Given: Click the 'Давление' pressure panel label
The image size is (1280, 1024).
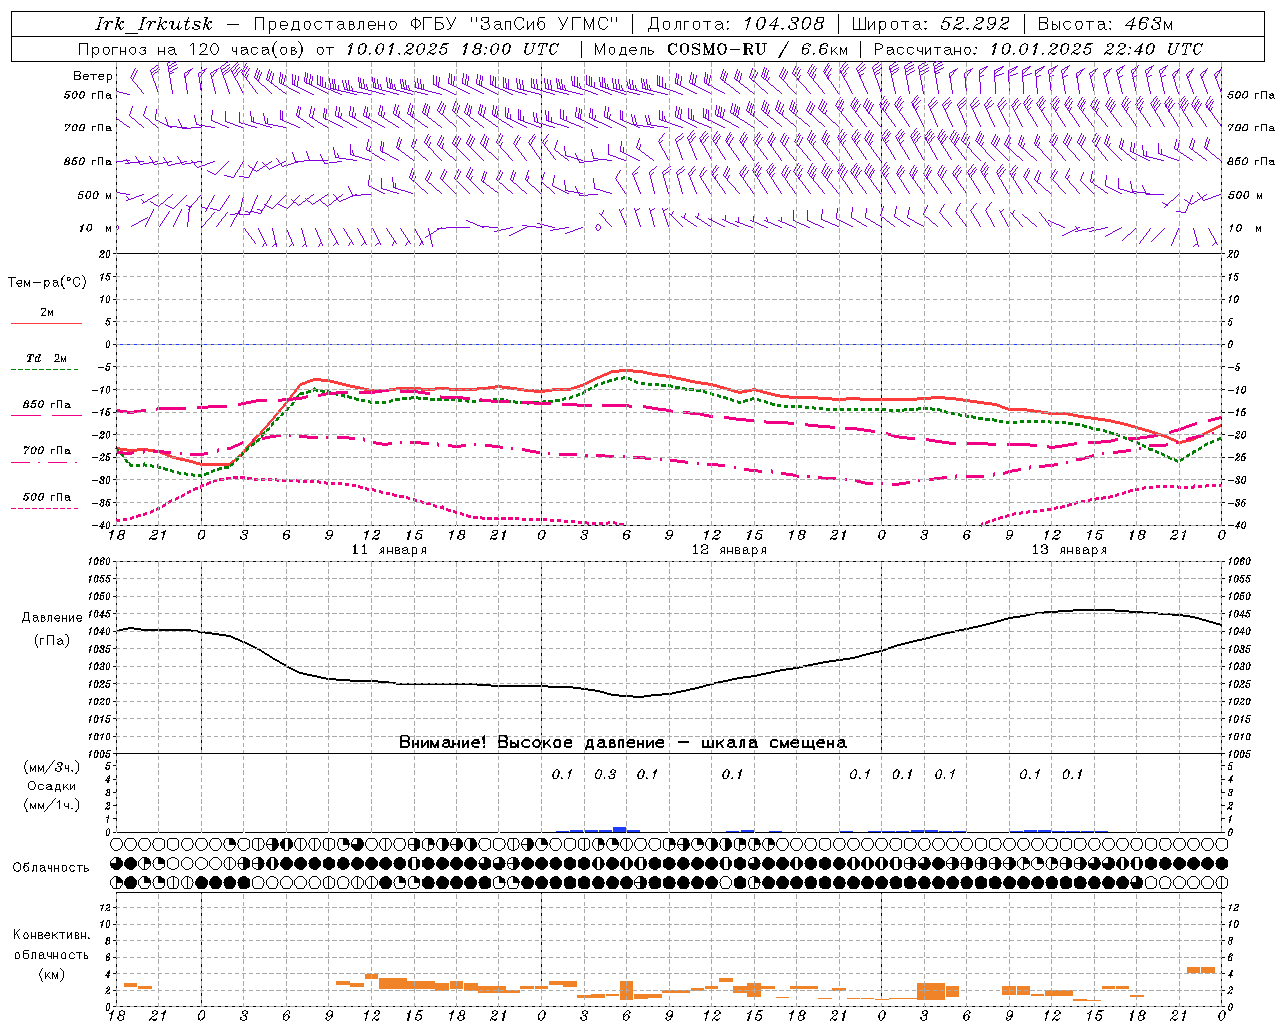Looking at the screenshot, I should [x=52, y=618].
